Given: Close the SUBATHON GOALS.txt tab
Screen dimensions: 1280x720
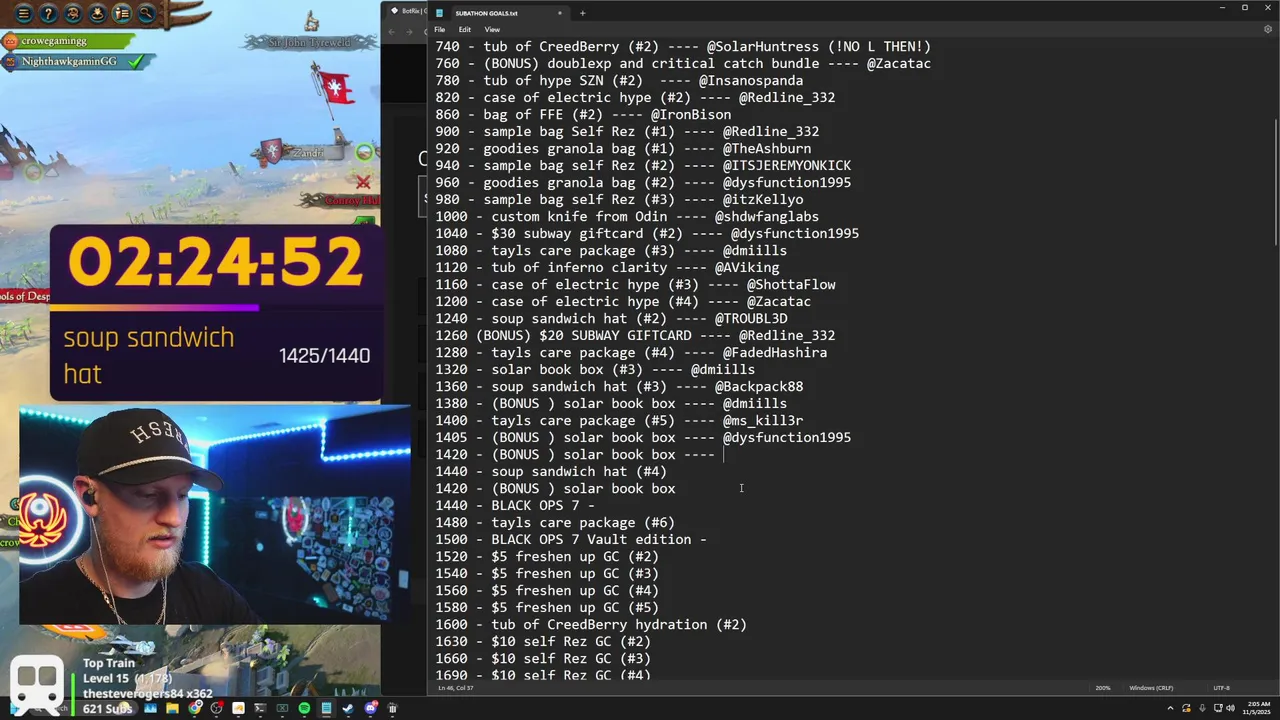Looking at the screenshot, I should (560, 13).
